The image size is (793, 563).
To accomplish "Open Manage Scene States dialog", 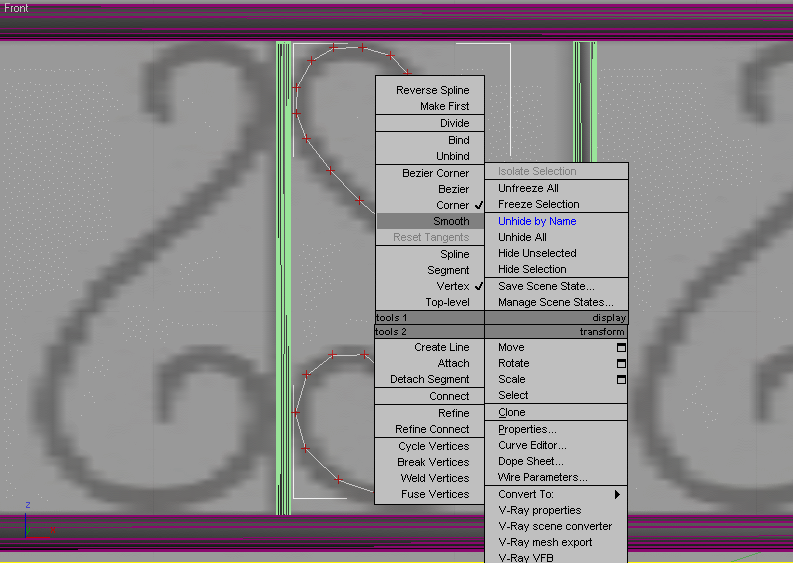I will 556,302.
